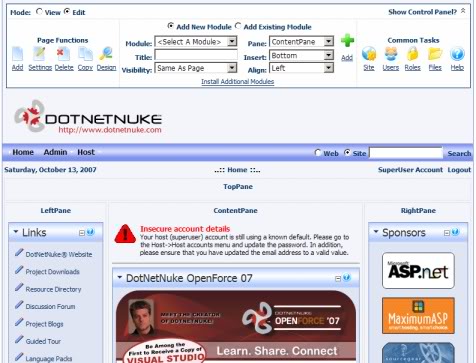
Task: Minimize the Links module icon
Action: coord(82,233)
